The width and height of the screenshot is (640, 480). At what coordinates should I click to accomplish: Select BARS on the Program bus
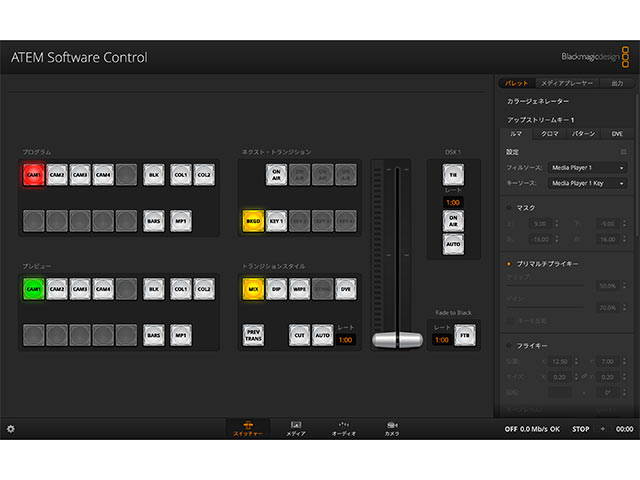coord(154,221)
